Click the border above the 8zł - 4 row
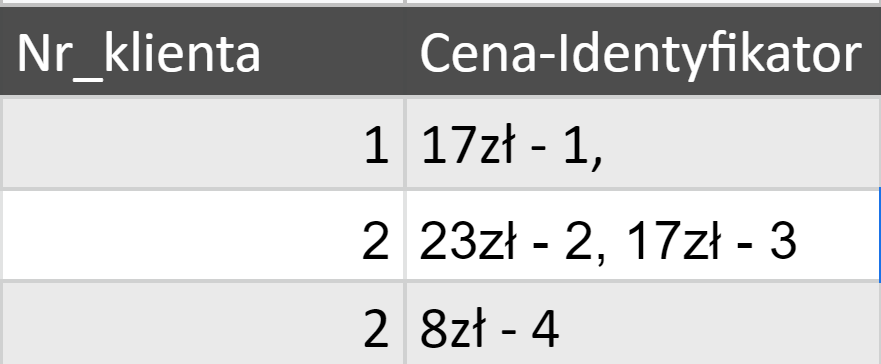The height and width of the screenshot is (364, 881). [440, 281]
